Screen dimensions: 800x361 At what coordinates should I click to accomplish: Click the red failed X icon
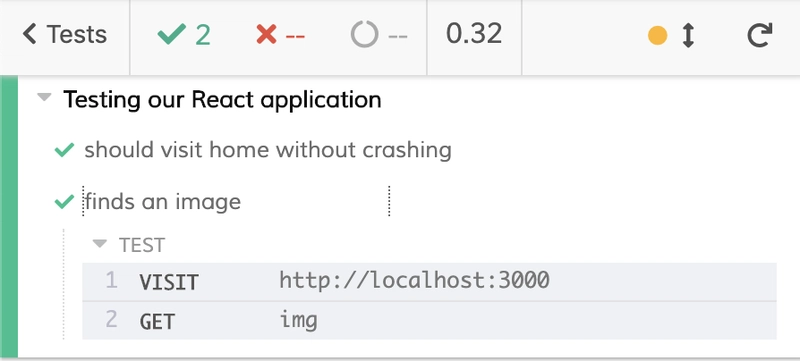[x=266, y=35]
